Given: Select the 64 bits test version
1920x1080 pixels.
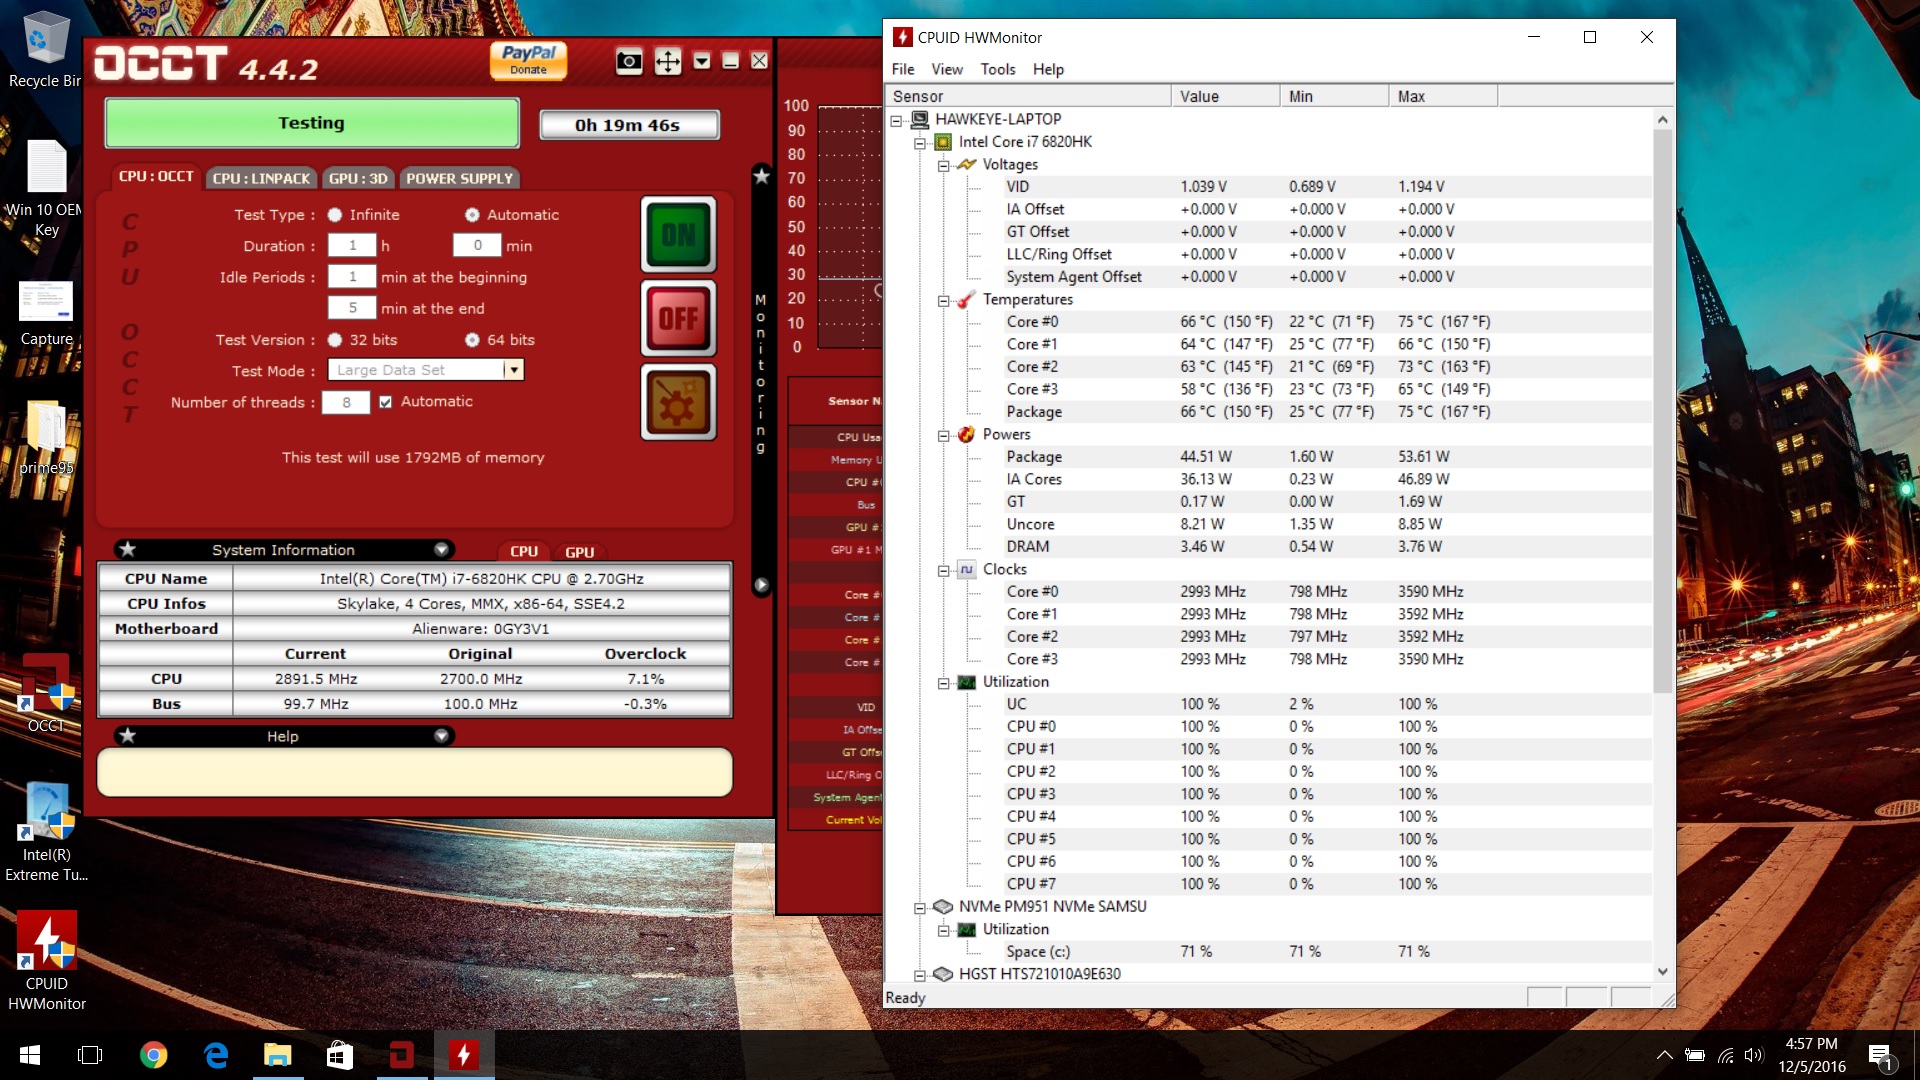Looking at the screenshot, I should (x=472, y=340).
